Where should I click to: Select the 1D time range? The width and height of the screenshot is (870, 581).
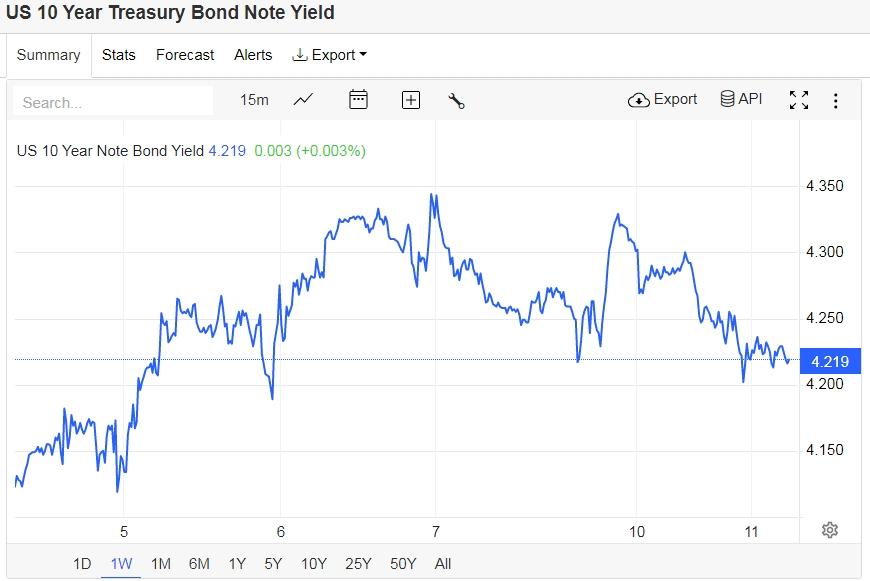click(x=82, y=564)
